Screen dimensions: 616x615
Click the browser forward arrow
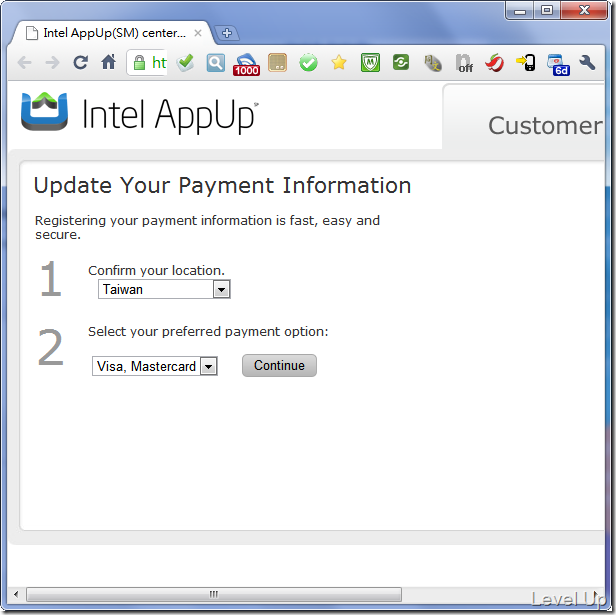pyautogui.click(x=52, y=62)
